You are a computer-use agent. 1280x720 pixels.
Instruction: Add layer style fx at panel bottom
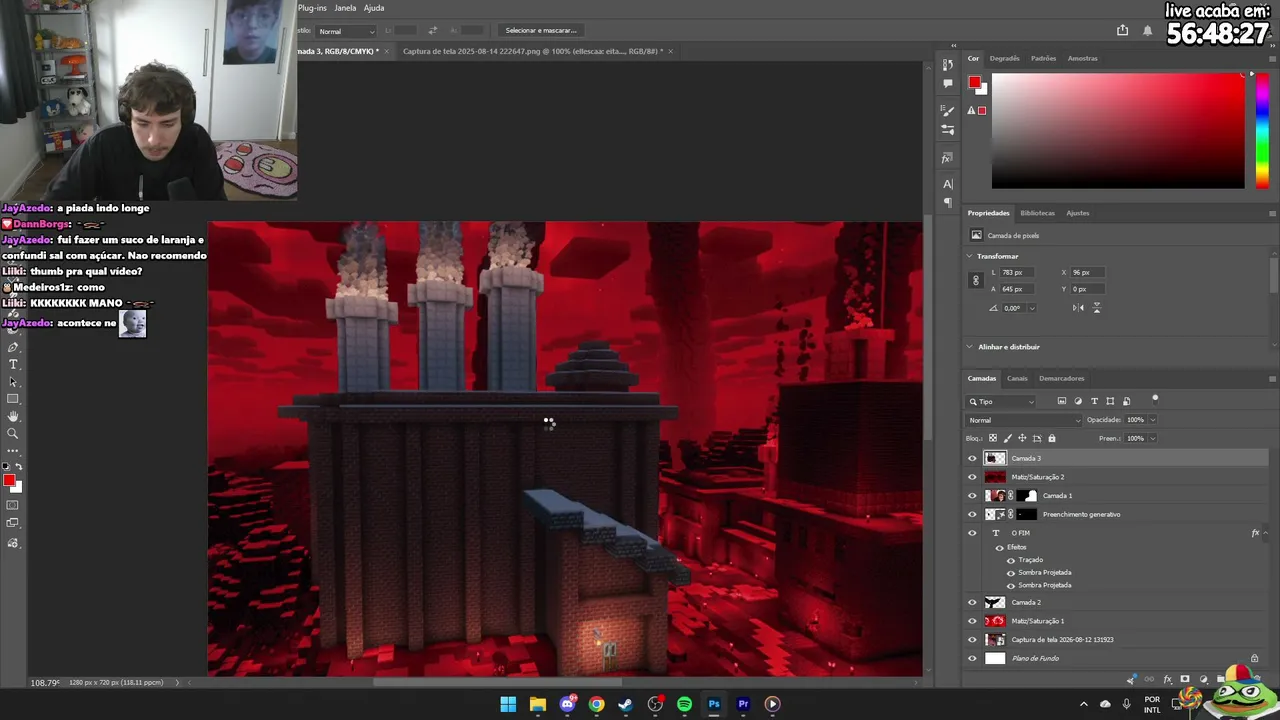(x=1167, y=680)
